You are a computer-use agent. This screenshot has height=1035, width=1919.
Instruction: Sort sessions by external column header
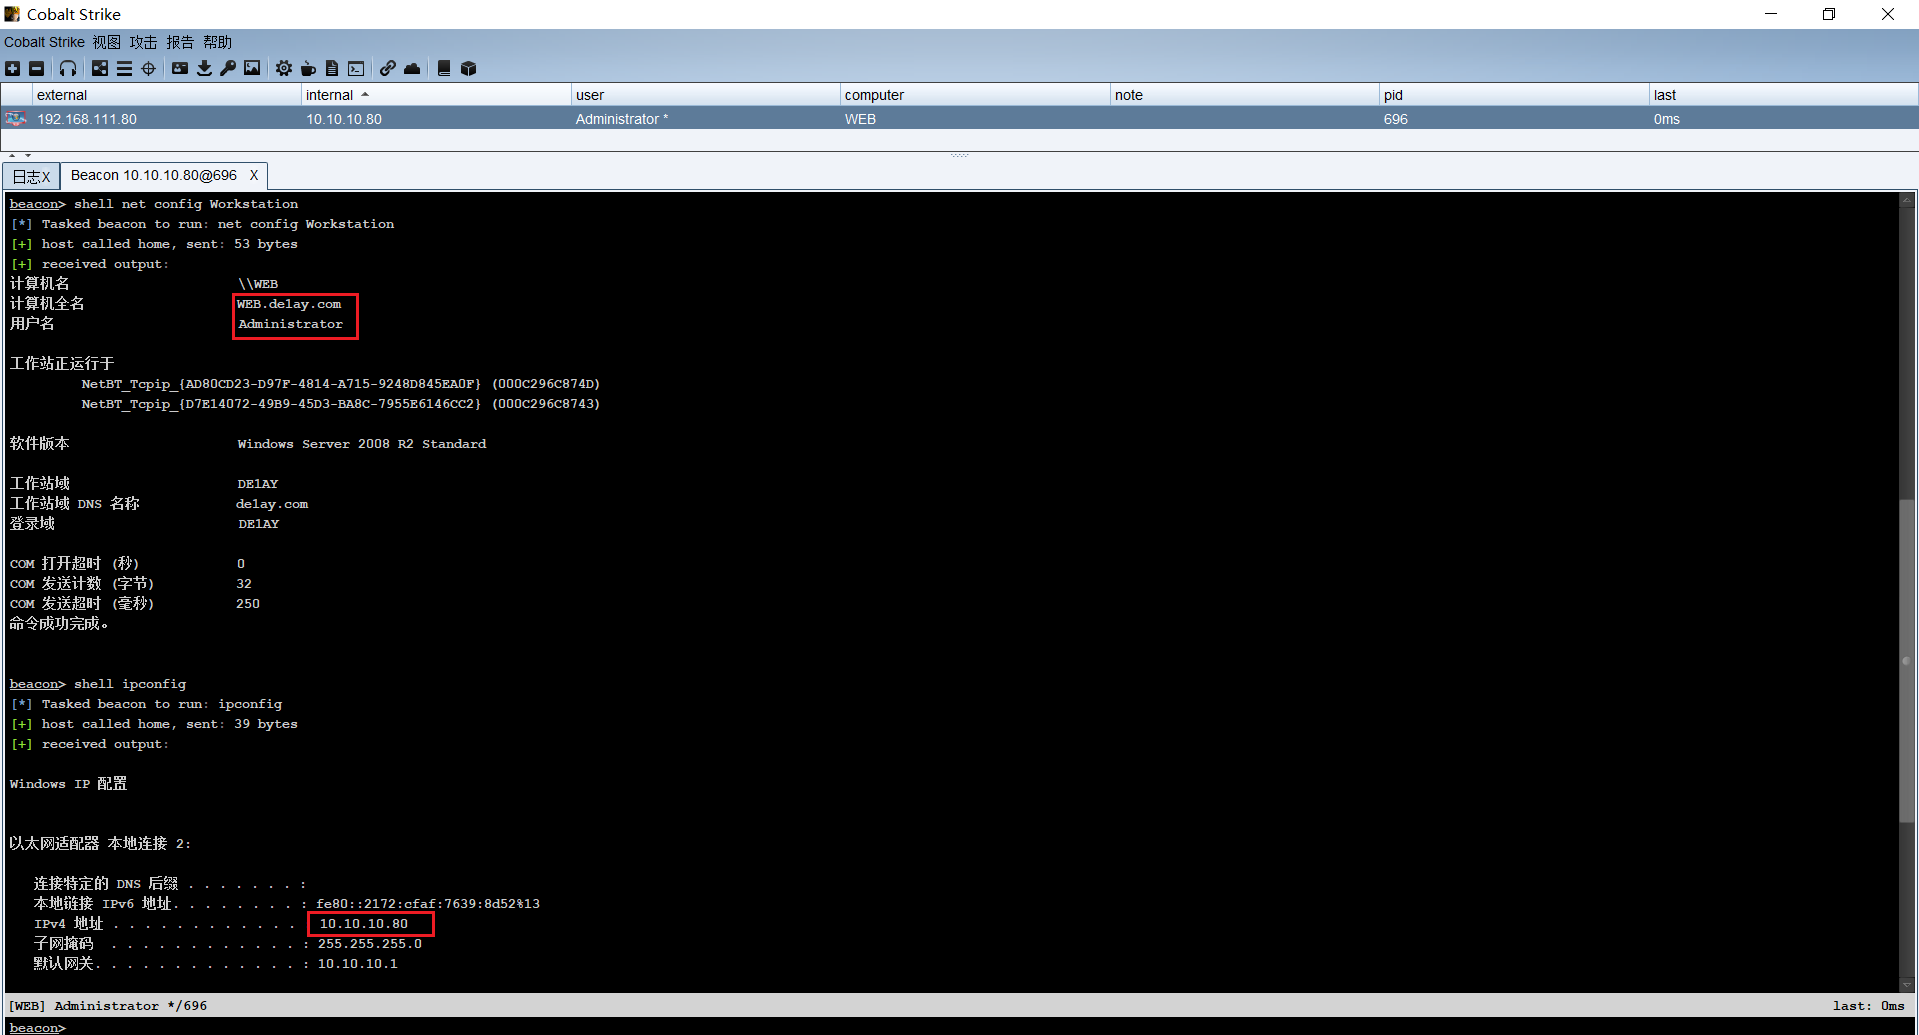[166, 95]
